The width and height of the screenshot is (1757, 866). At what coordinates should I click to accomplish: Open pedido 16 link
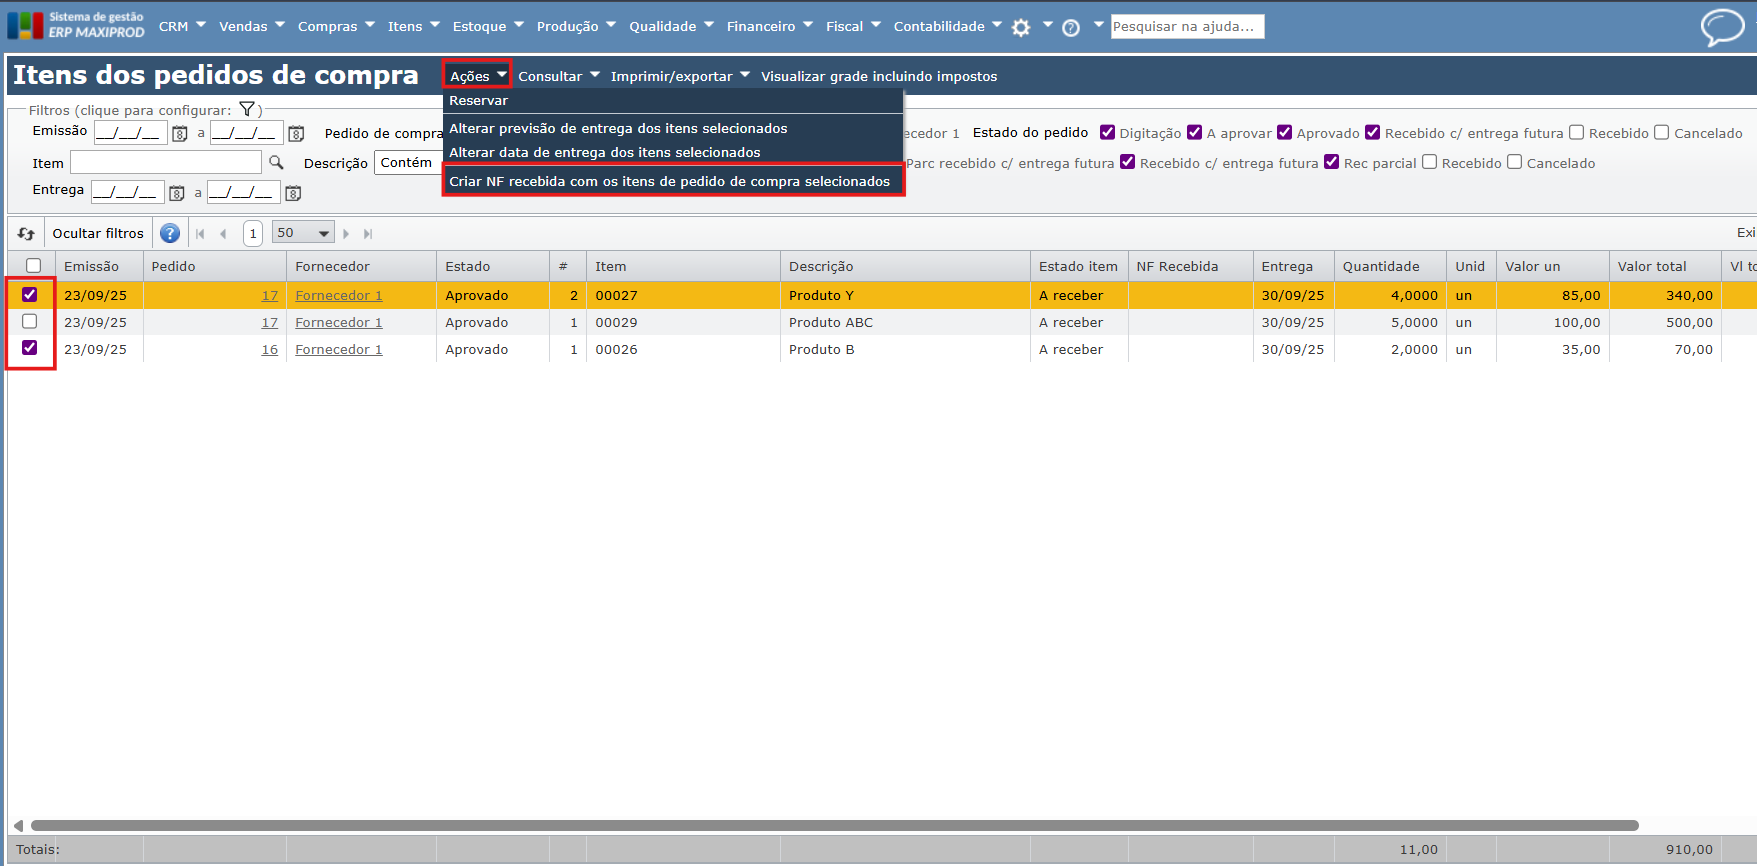point(270,349)
